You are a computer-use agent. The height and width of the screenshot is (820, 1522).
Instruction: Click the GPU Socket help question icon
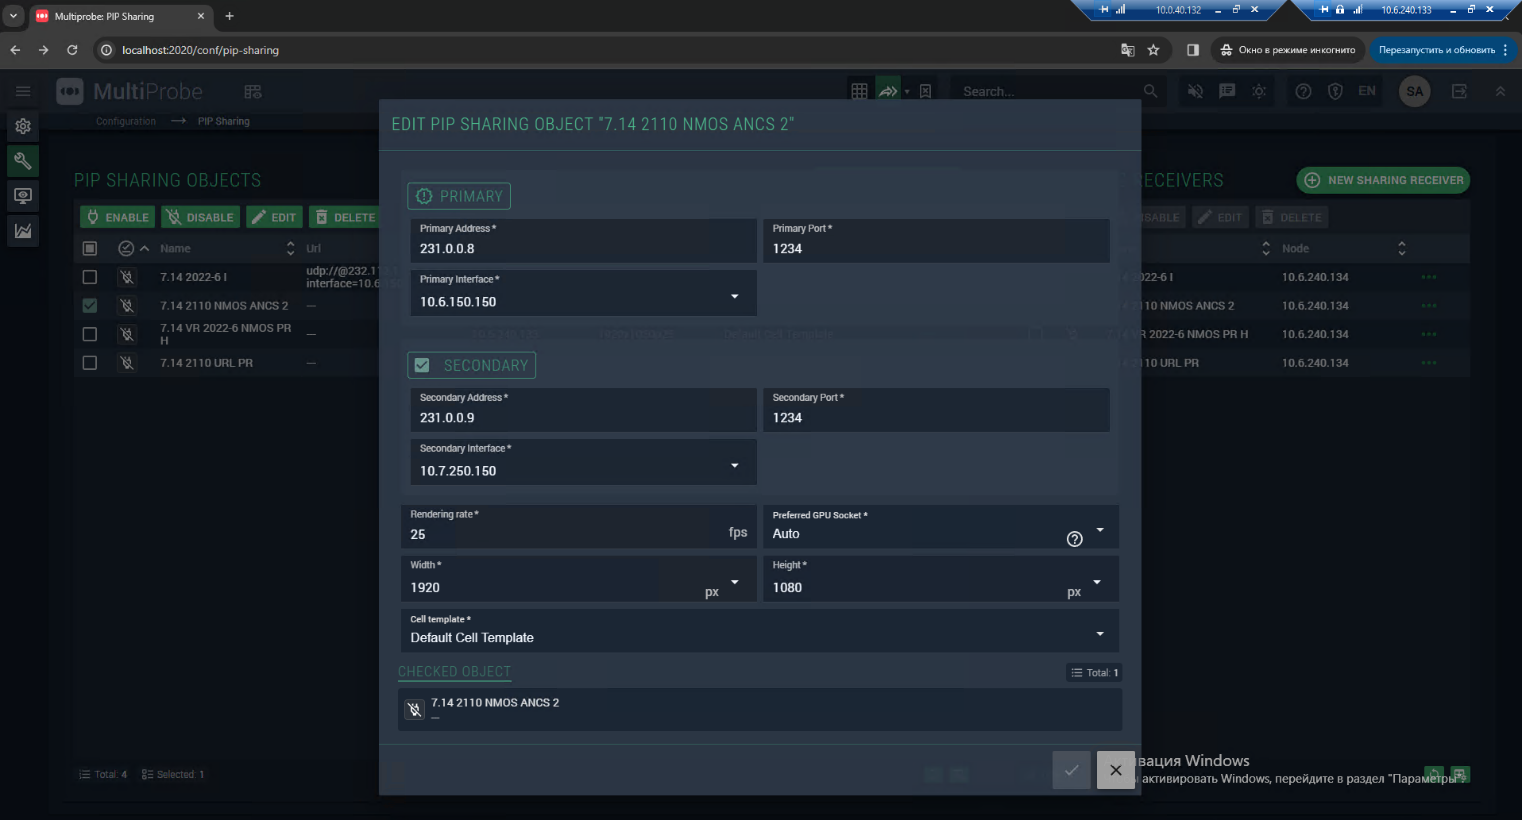coord(1074,539)
